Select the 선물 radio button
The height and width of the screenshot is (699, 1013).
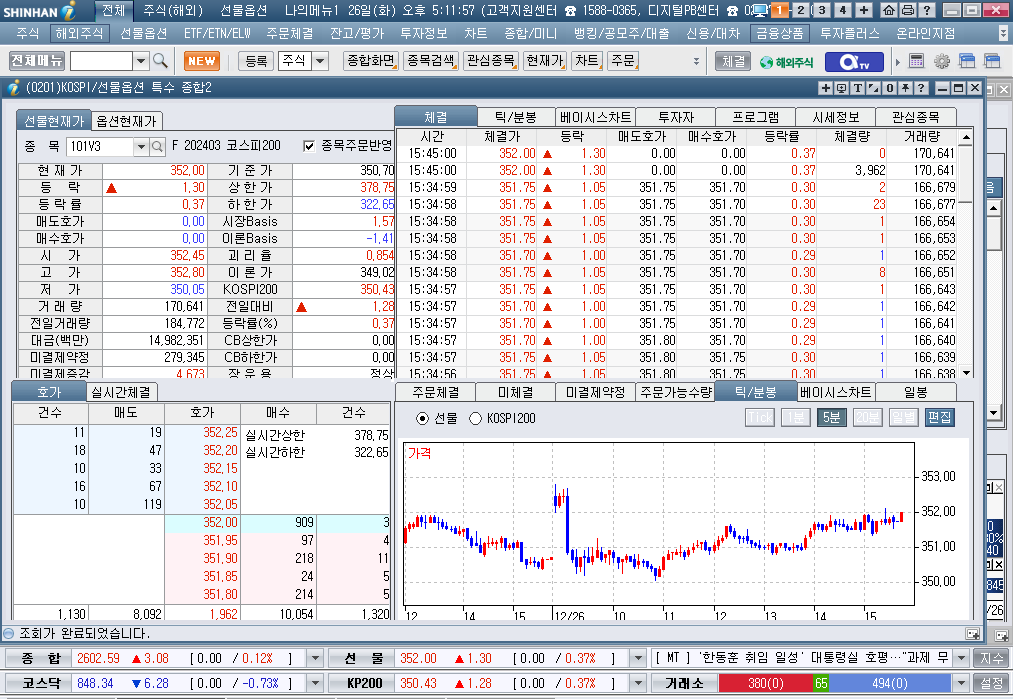tap(423, 419)
